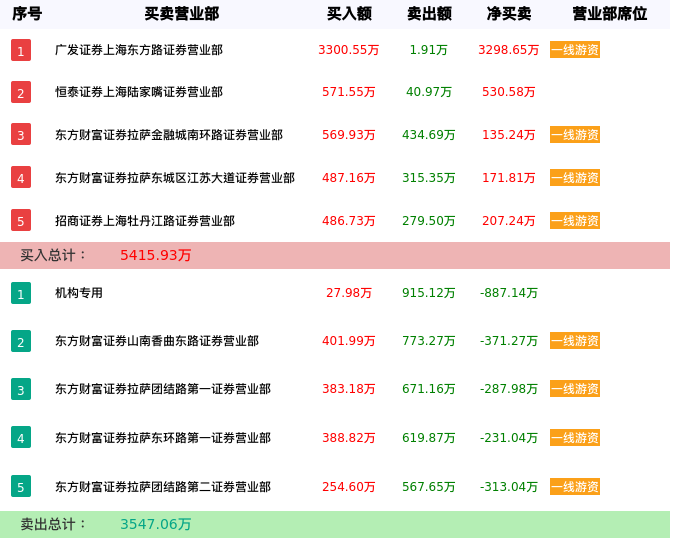Click the red rank 3 badge

pyautogui.click(x=21, y=134)
